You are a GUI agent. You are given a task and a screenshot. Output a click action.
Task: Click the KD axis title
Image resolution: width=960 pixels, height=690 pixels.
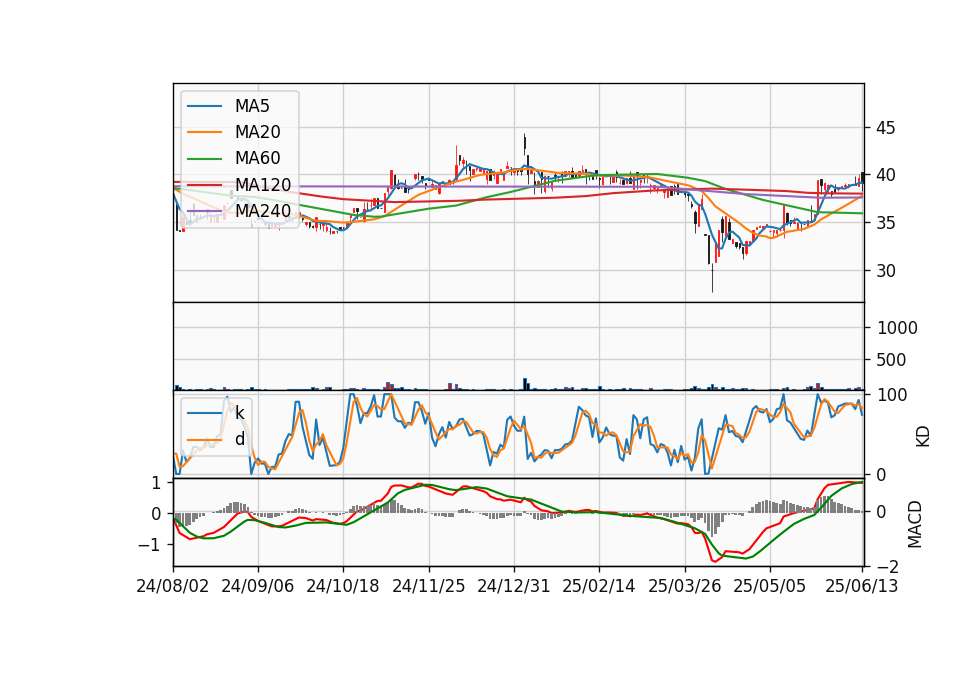(x=922, y=436)
